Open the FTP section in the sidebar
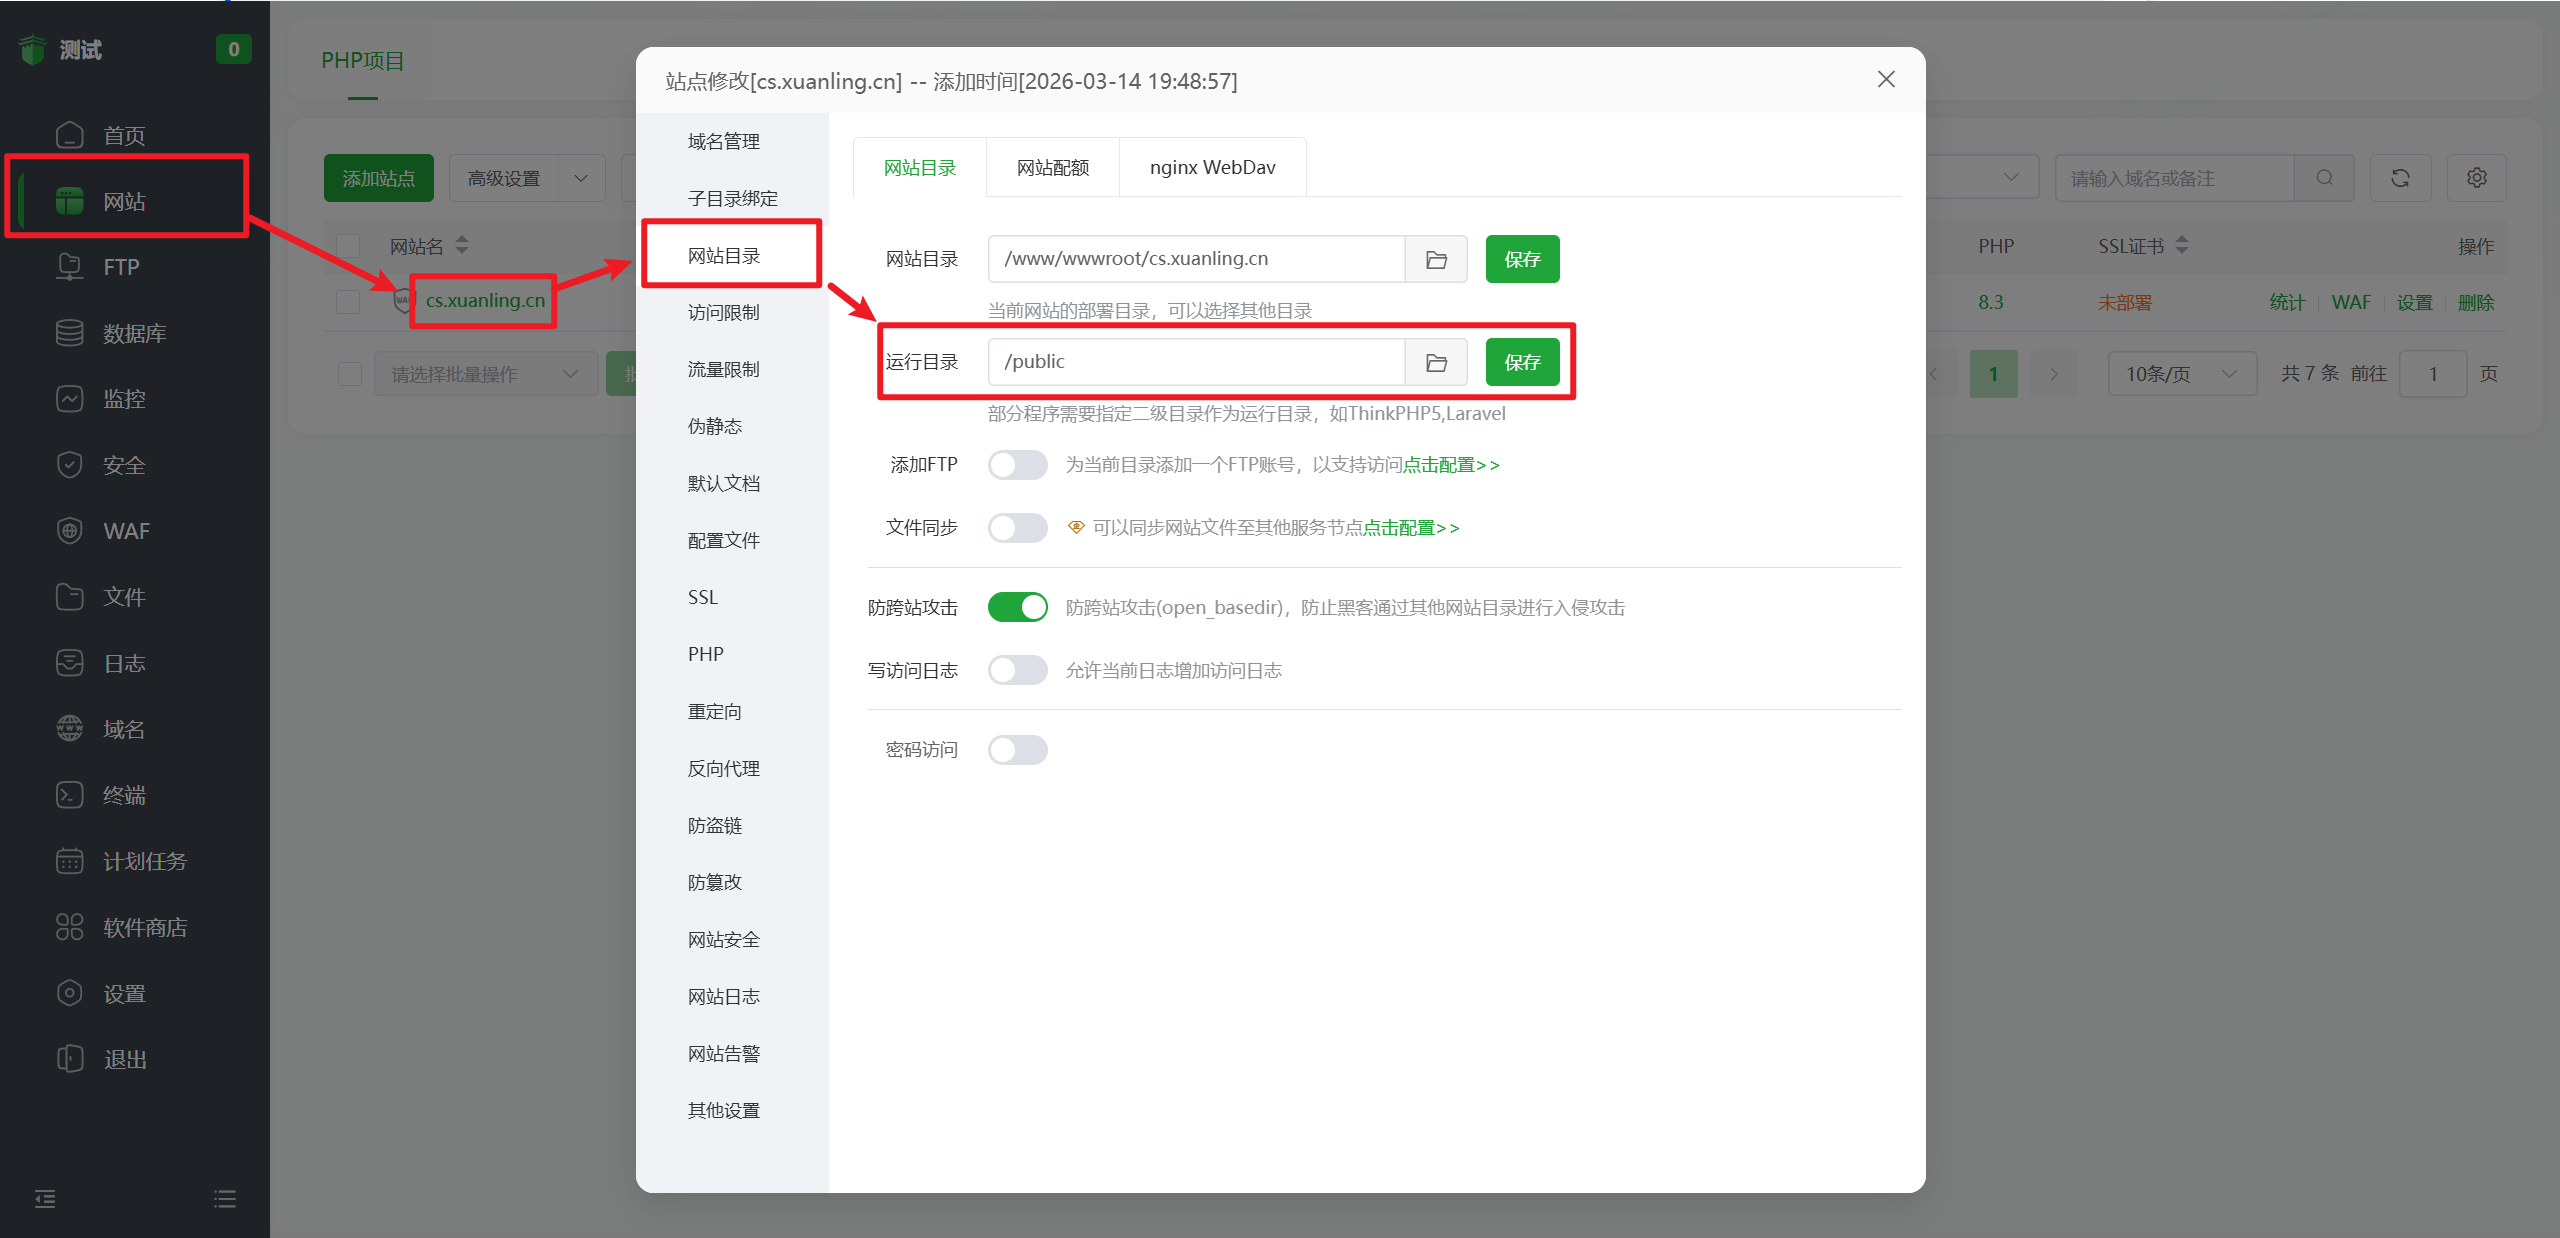Viewport: 2560px width, 1238px height. click(121, 266)
